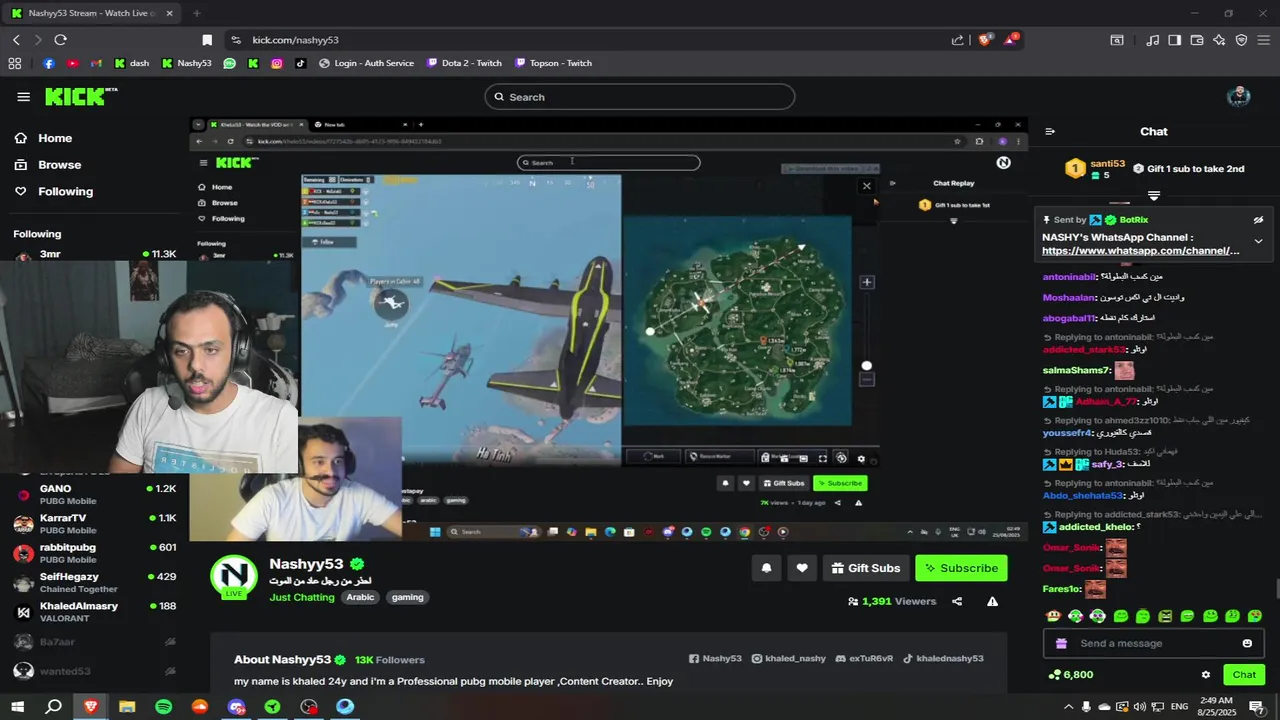Viewport: 1280px width, 720px height.
Task: Open the Leo AI sparkle icon
Action: point(1219,40)
